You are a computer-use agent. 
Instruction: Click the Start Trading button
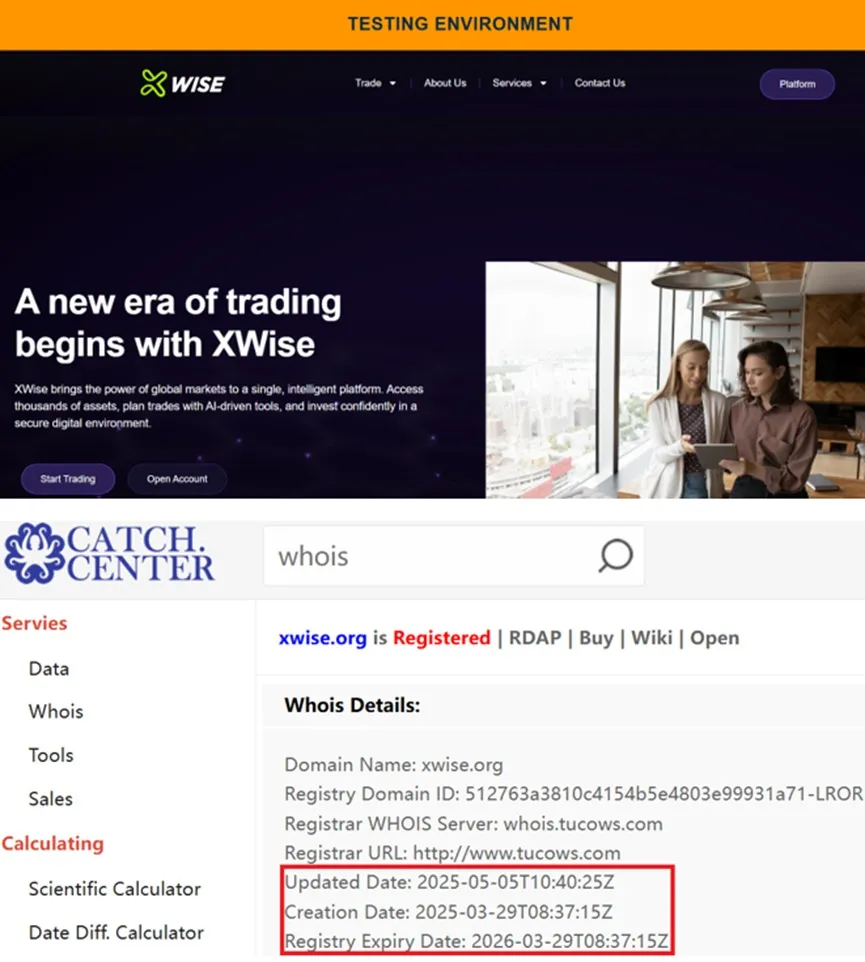coord(68,479)
